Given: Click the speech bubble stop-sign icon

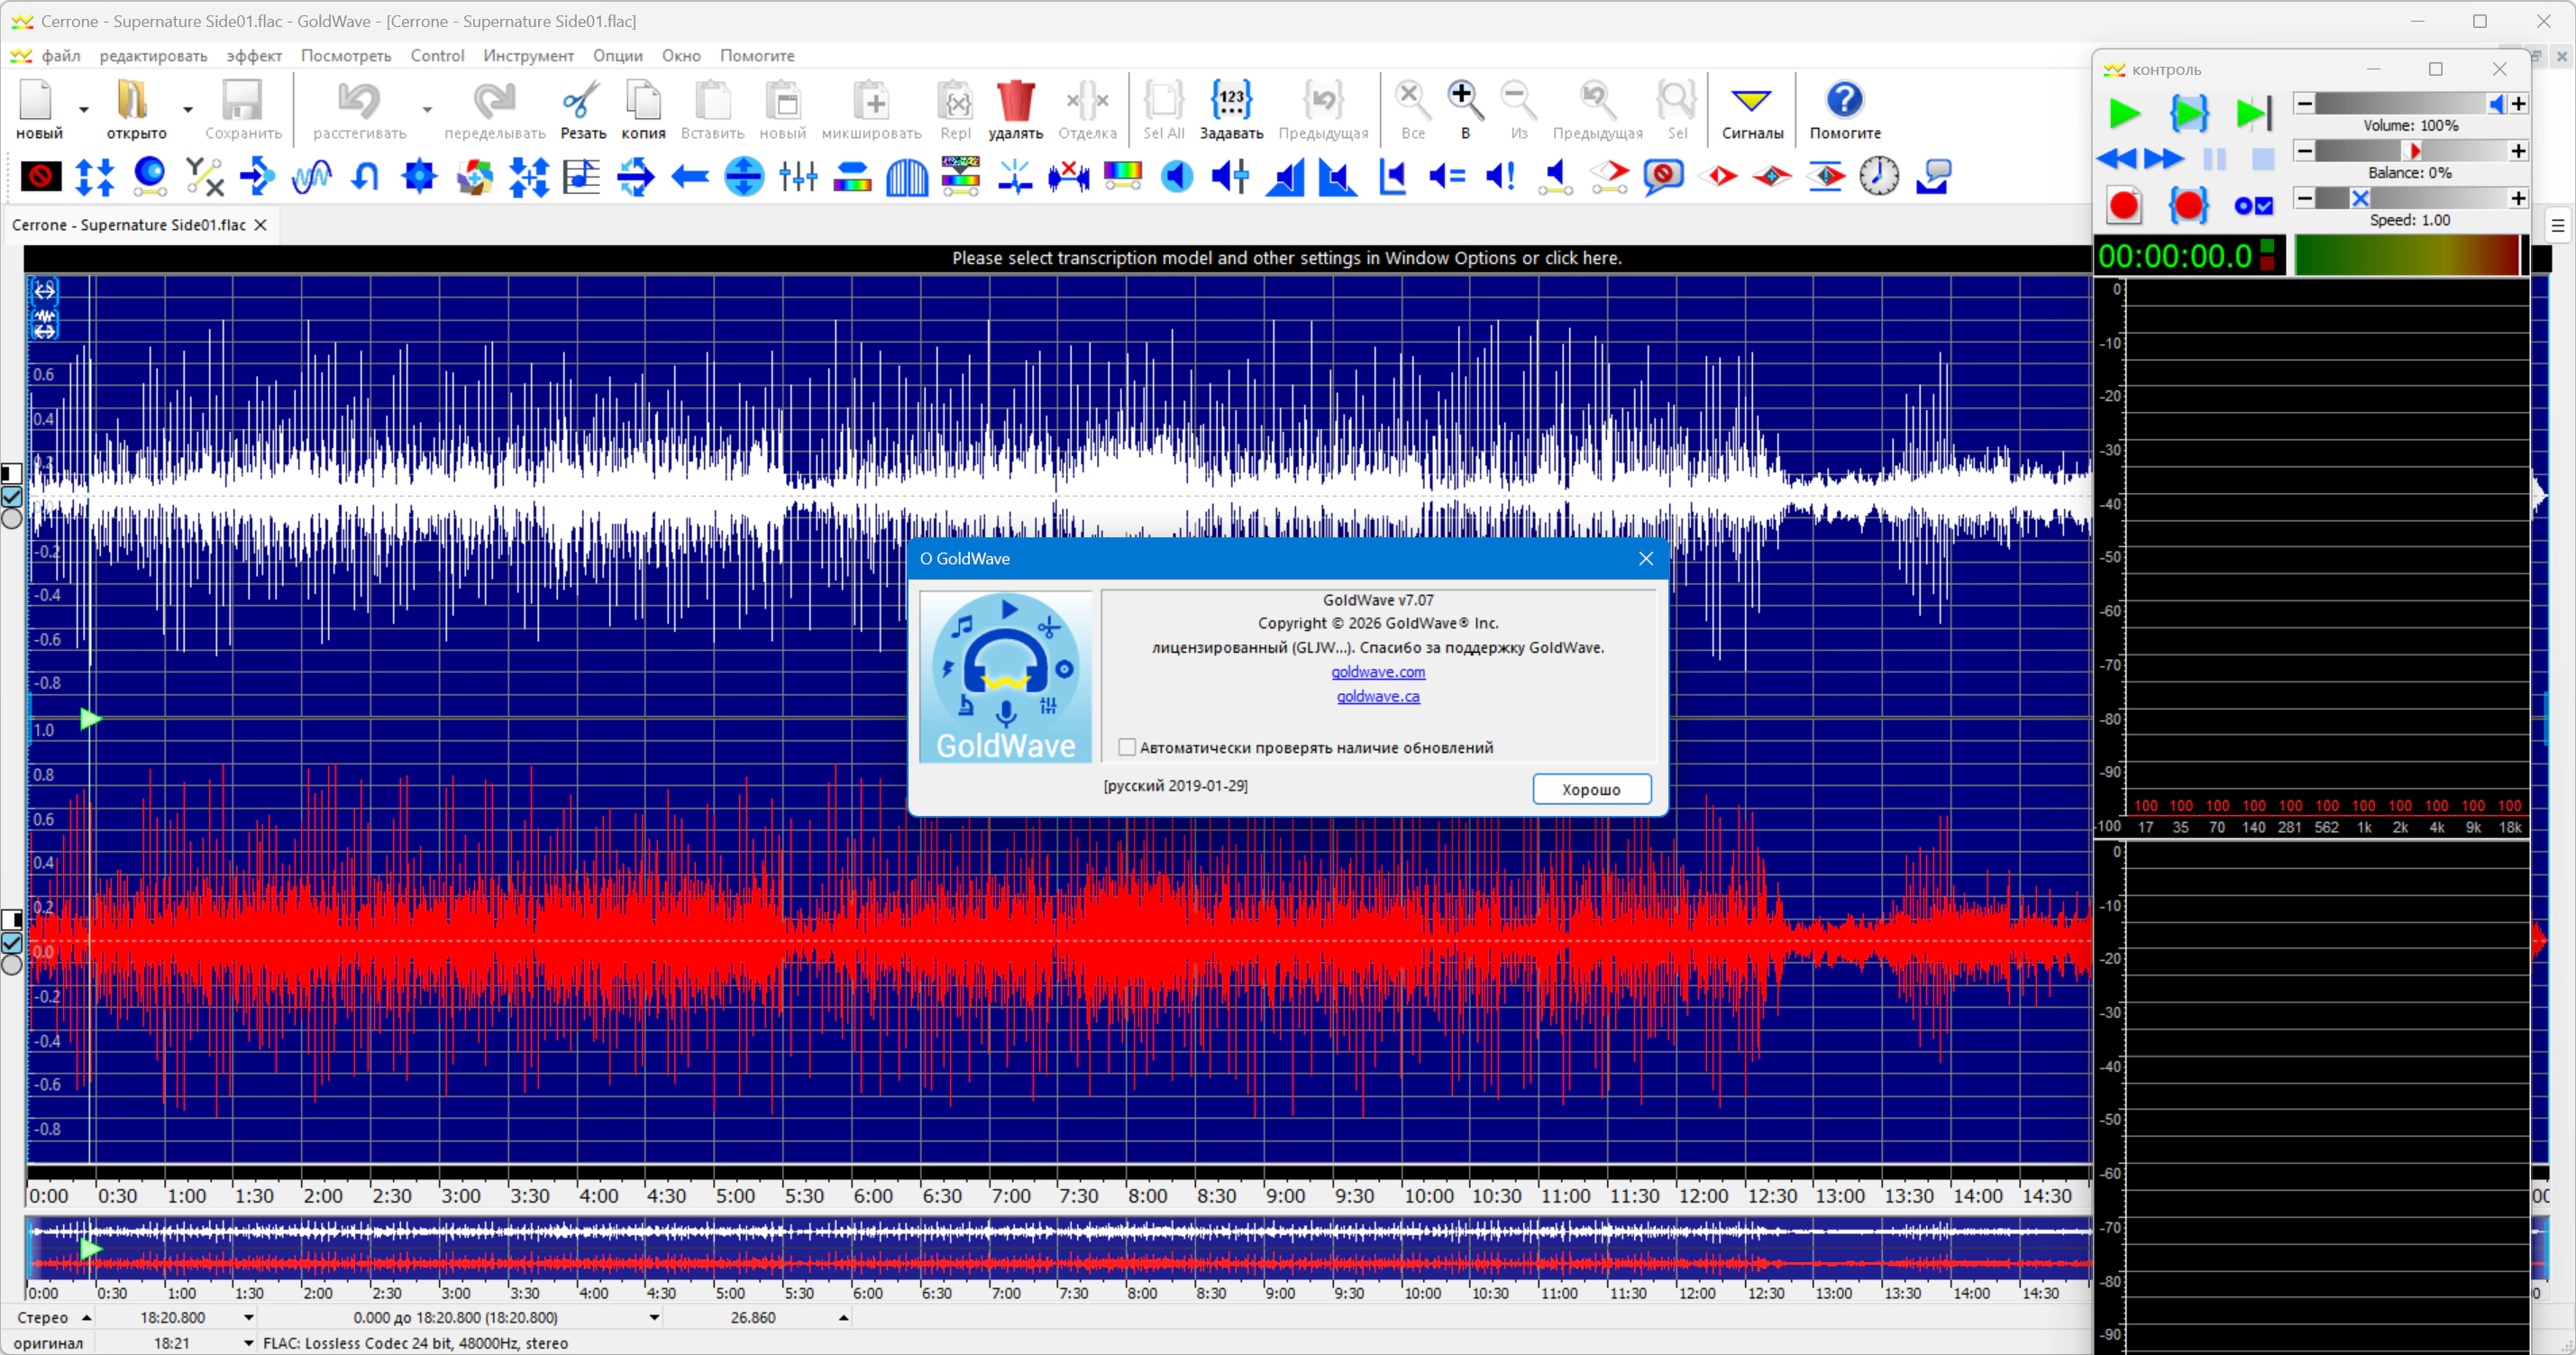Looking at the screenshot, I should pos(1663,177).
